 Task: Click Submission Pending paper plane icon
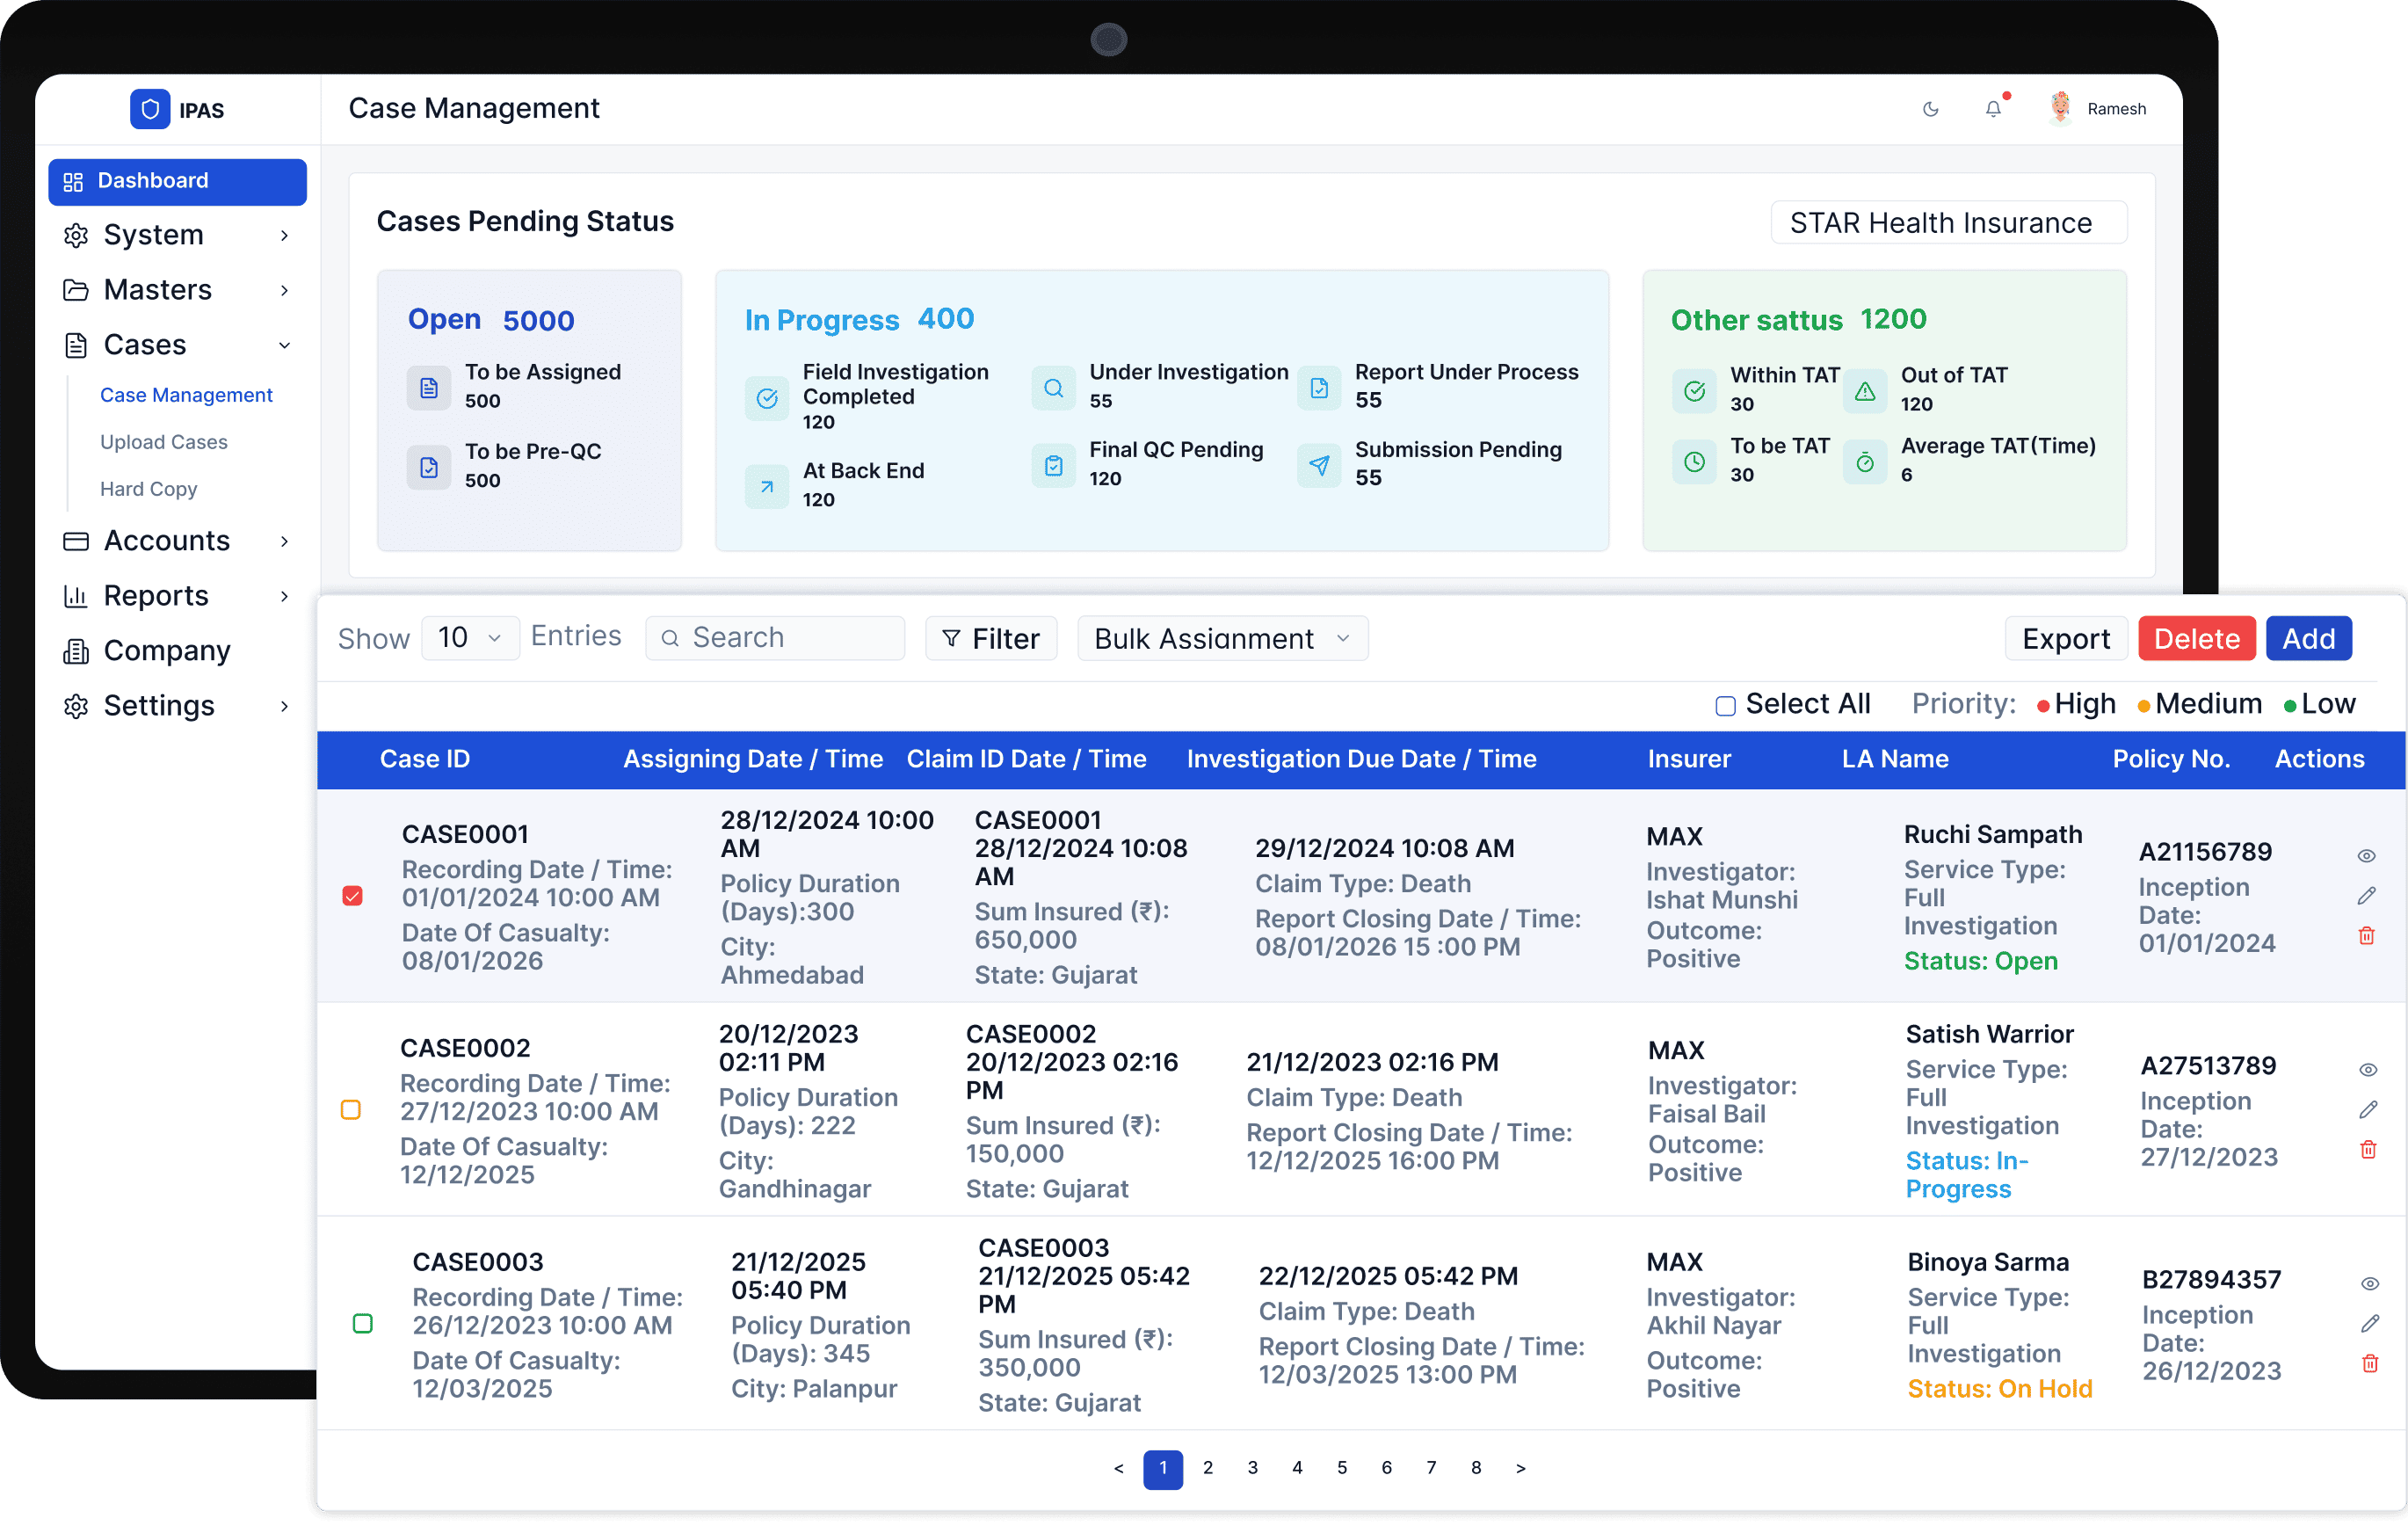1319,465
